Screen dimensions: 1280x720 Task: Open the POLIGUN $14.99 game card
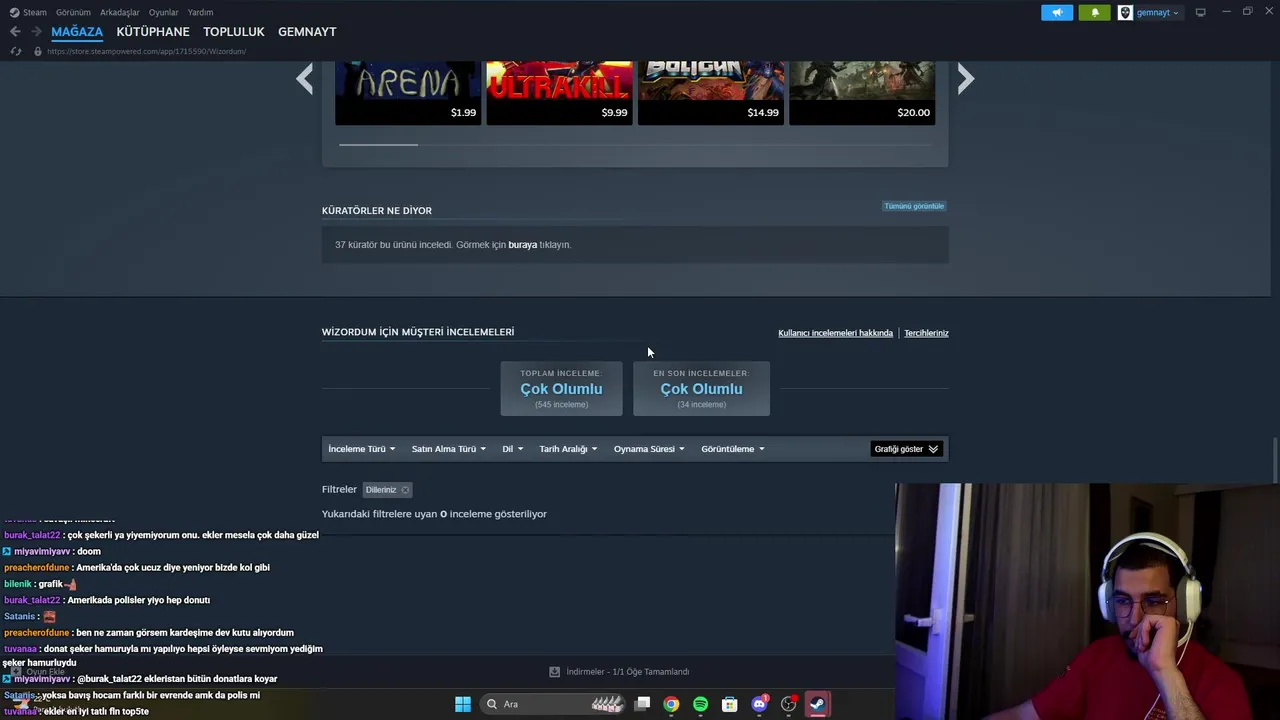(x=711, y=92)
